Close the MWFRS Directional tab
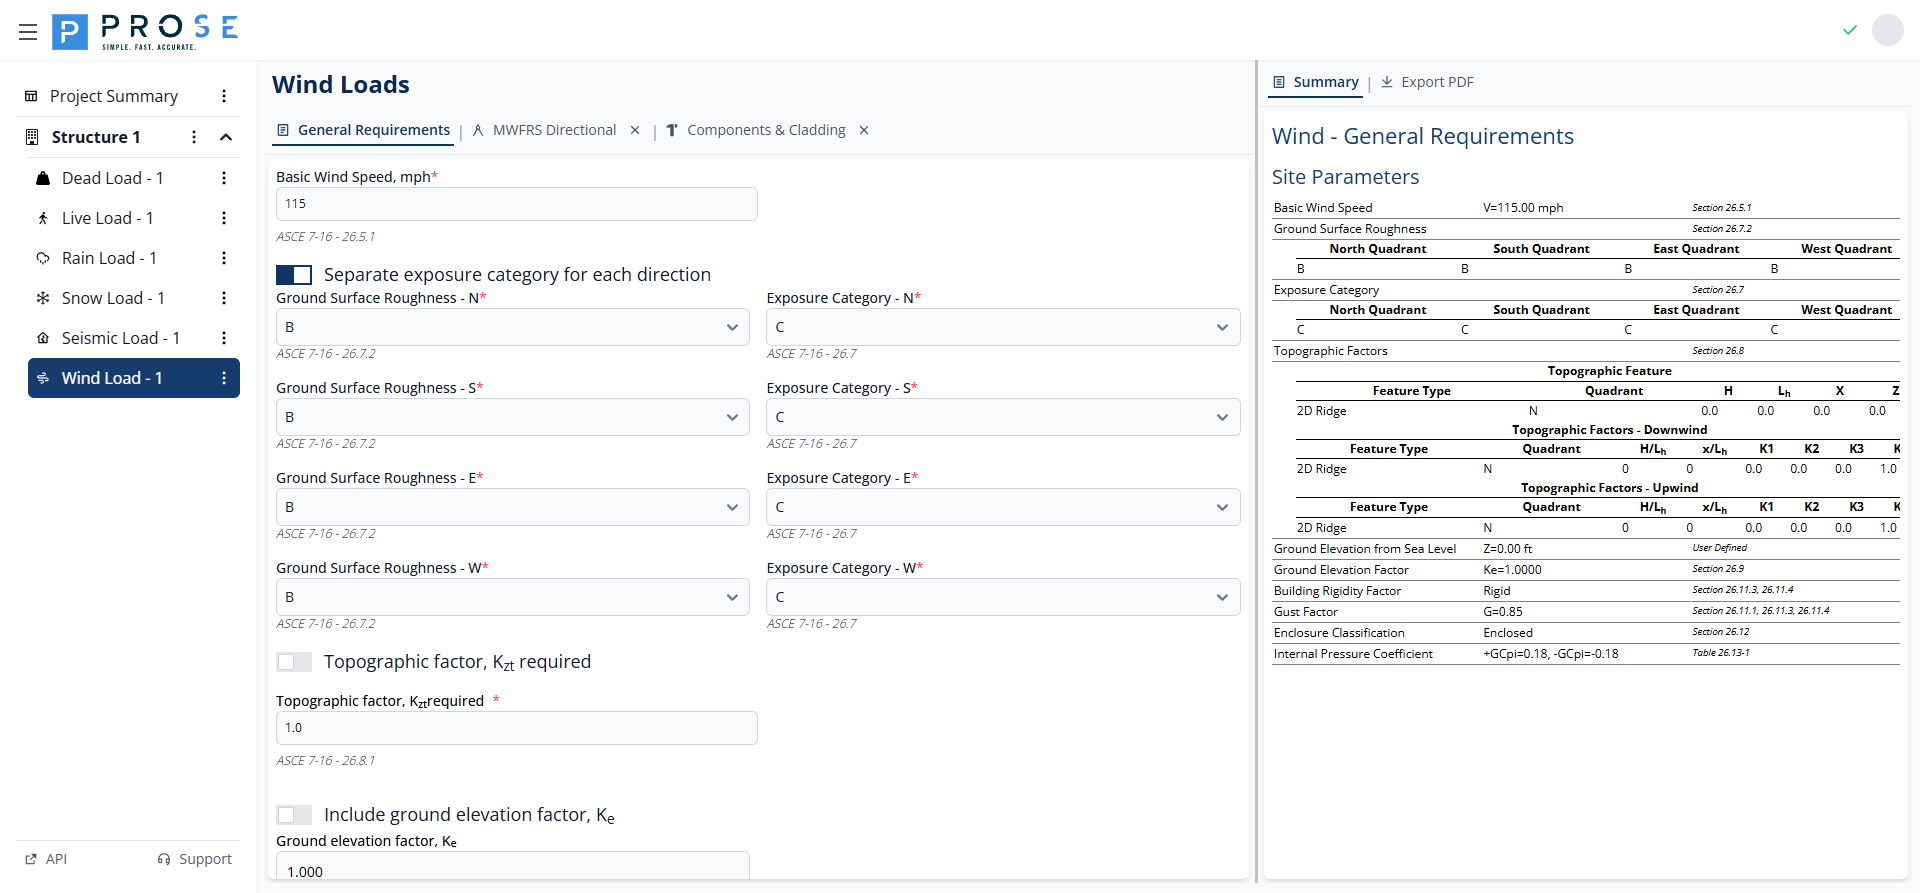 [x=635, y=130]
